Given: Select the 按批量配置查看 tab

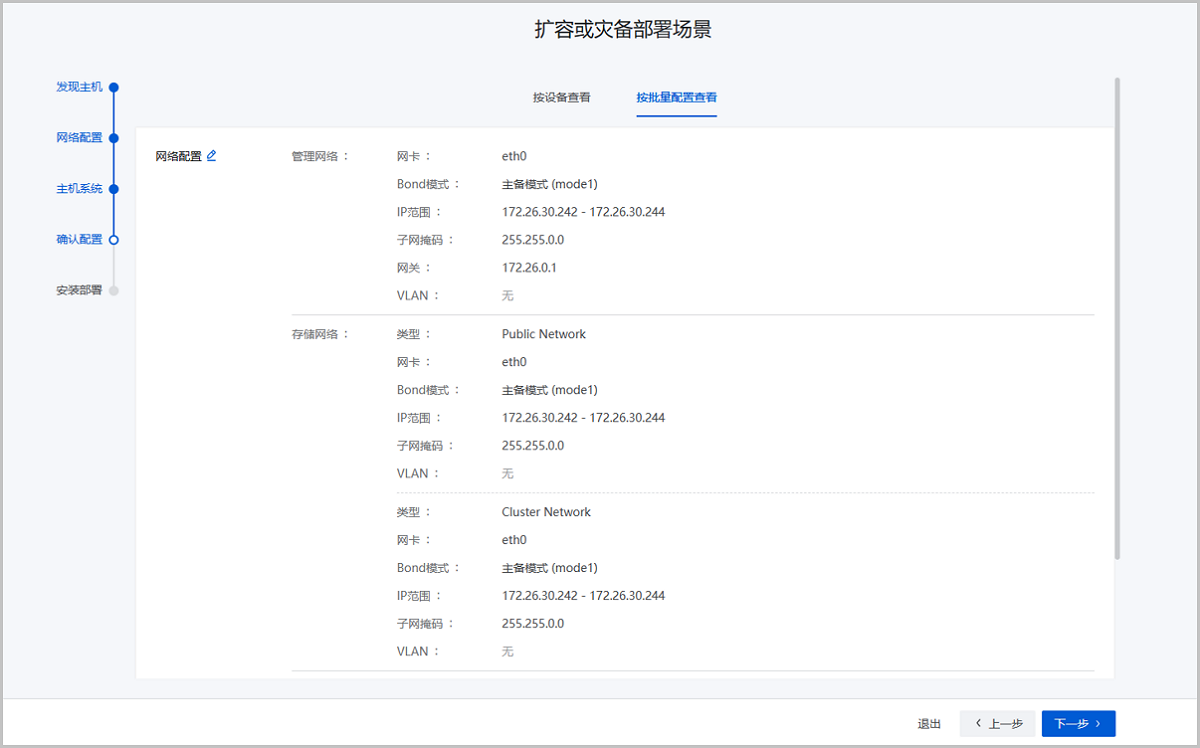Looking at the screenshot, I should pyautogui.click(x=676, y=98).
